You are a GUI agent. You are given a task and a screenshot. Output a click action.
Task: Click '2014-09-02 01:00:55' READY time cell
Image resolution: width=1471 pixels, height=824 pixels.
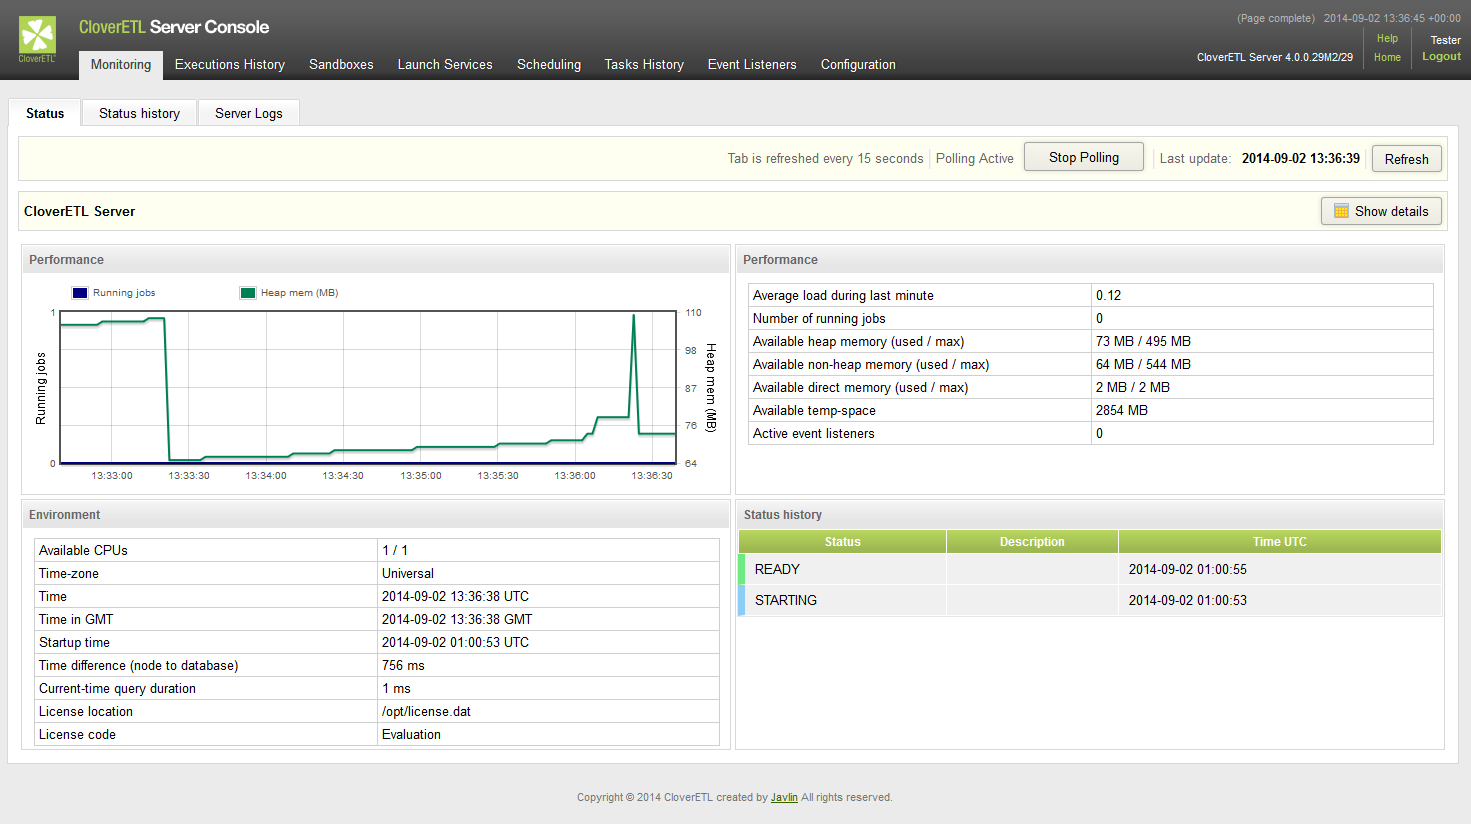click(x=1187, y=569)
